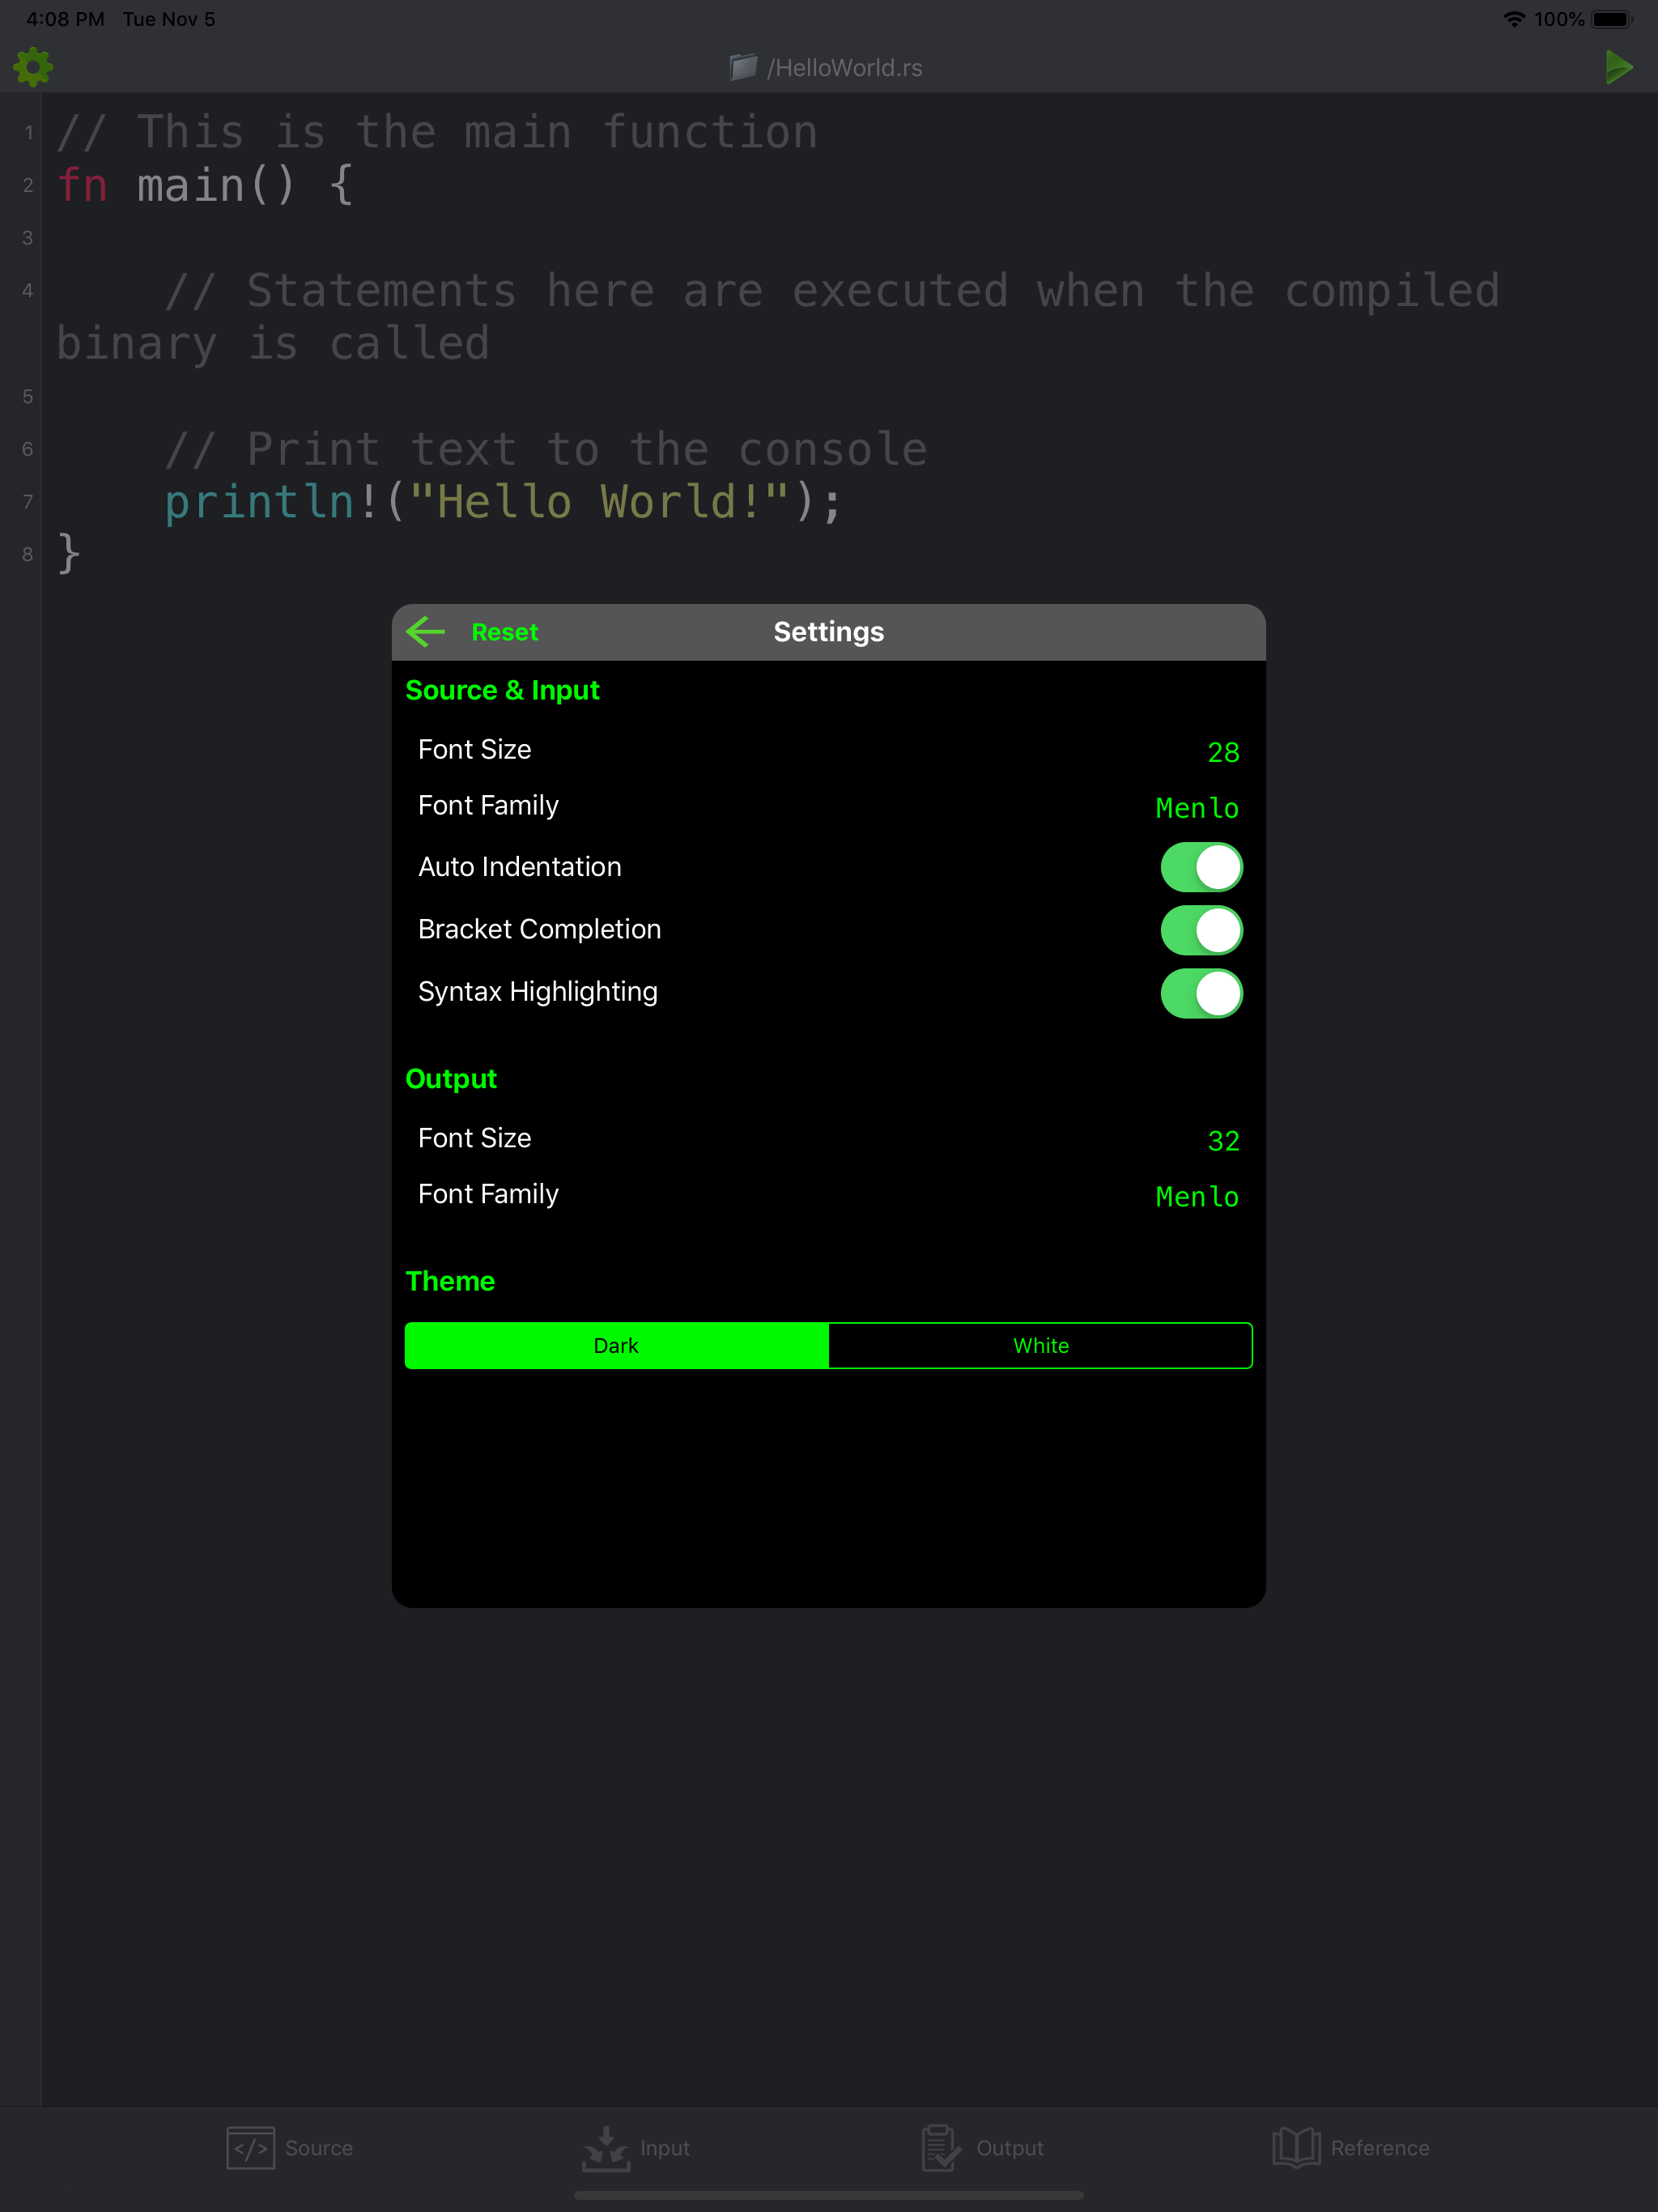Click the Output tab clipboard icon
The image size is (1658, 2212).
click(x=940, y=2147)
